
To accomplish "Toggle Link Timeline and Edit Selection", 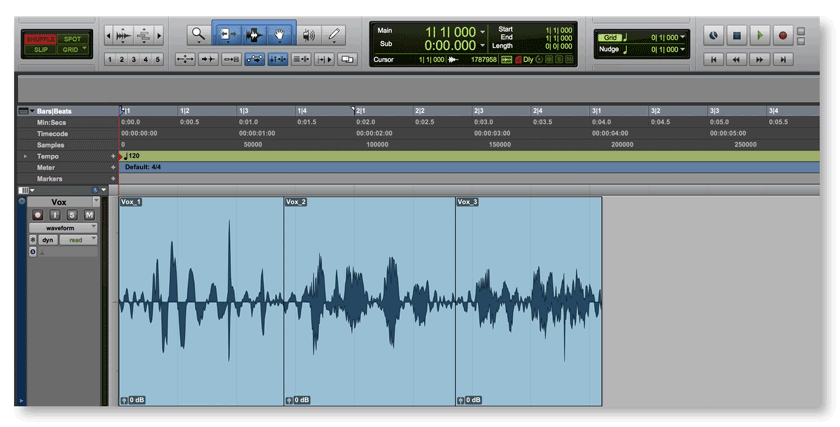I will [278, 59].
